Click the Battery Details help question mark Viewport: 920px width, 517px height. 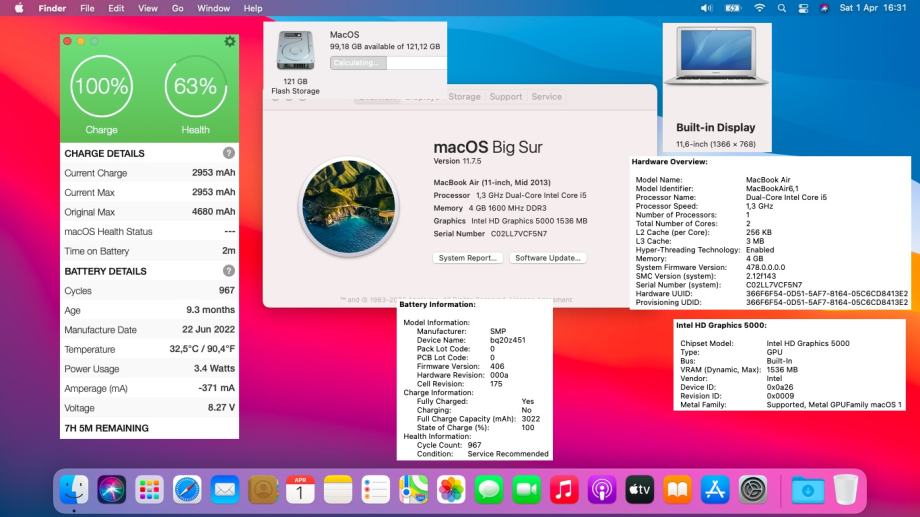[x=229, y=271]
